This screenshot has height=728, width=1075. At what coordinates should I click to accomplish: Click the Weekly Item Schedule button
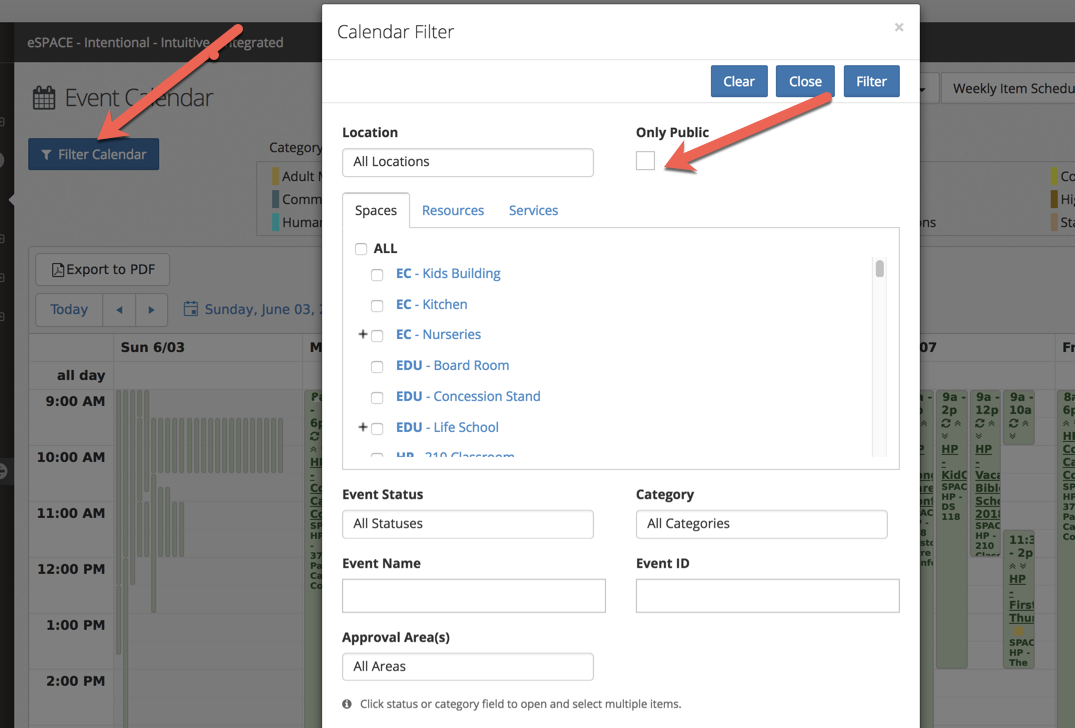pyautogui.click(x=1008, y=89)
